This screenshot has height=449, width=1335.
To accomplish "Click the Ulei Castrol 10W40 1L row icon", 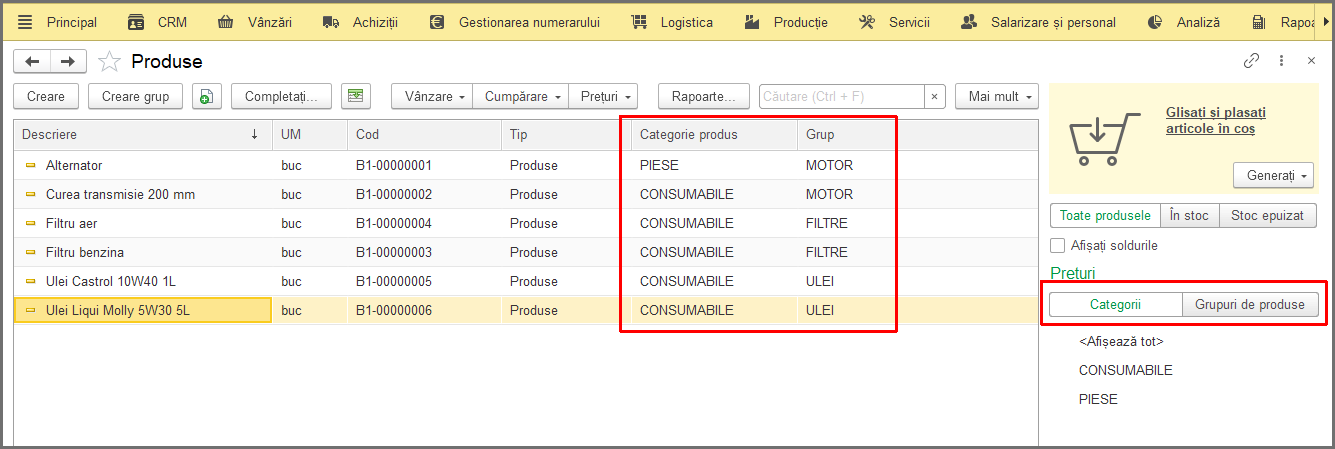I will coord(30,282).
